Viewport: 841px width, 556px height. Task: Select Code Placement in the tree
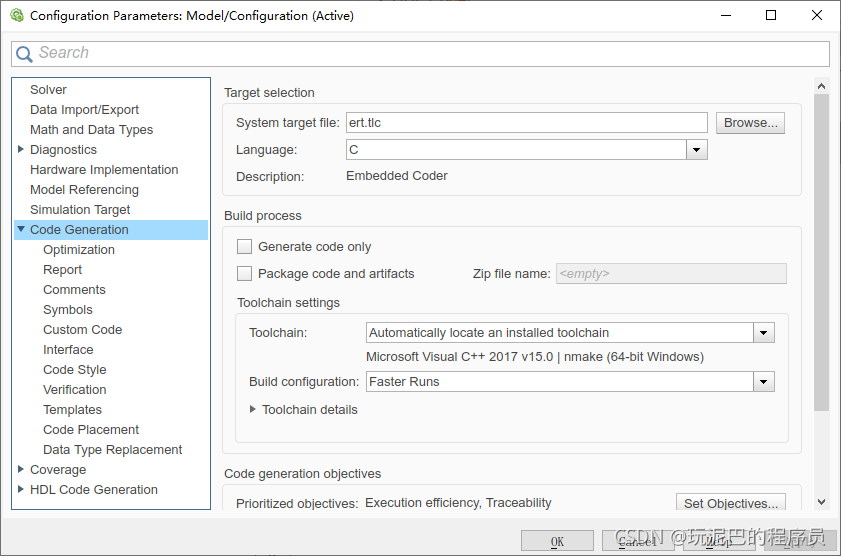pos(91,430)
